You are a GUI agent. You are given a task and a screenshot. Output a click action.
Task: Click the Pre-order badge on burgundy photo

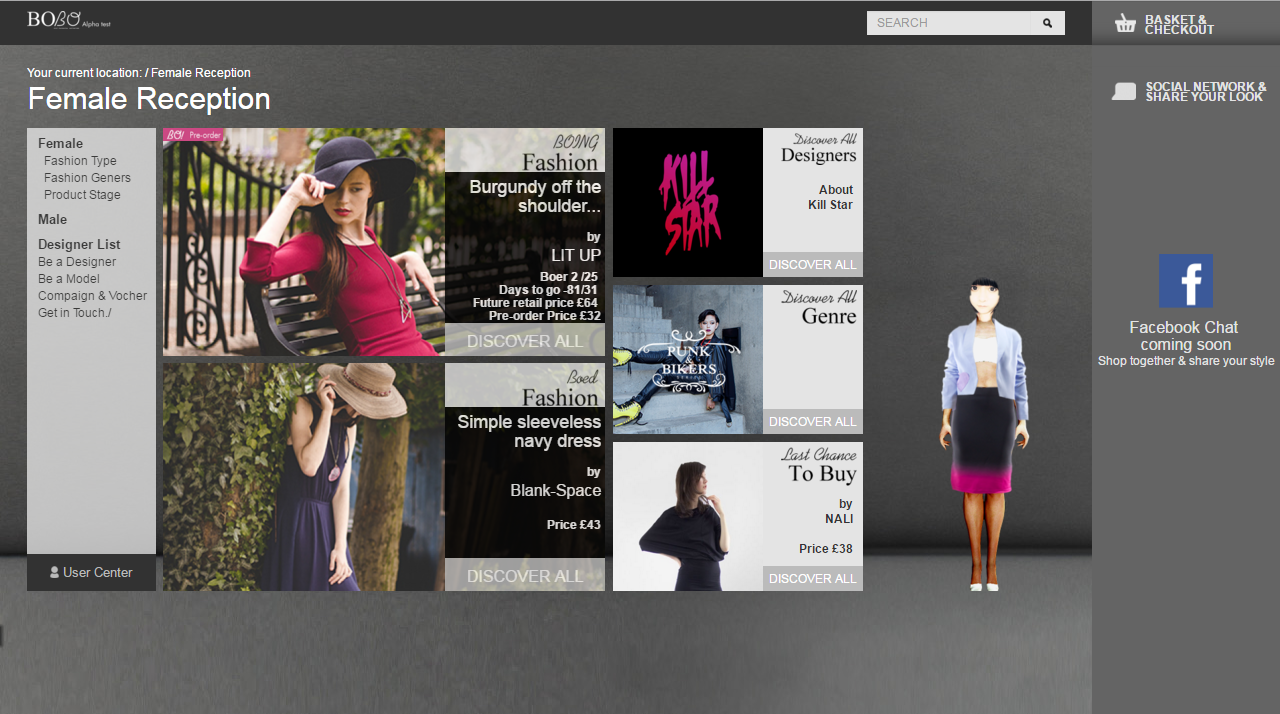(x=193, y=135)
